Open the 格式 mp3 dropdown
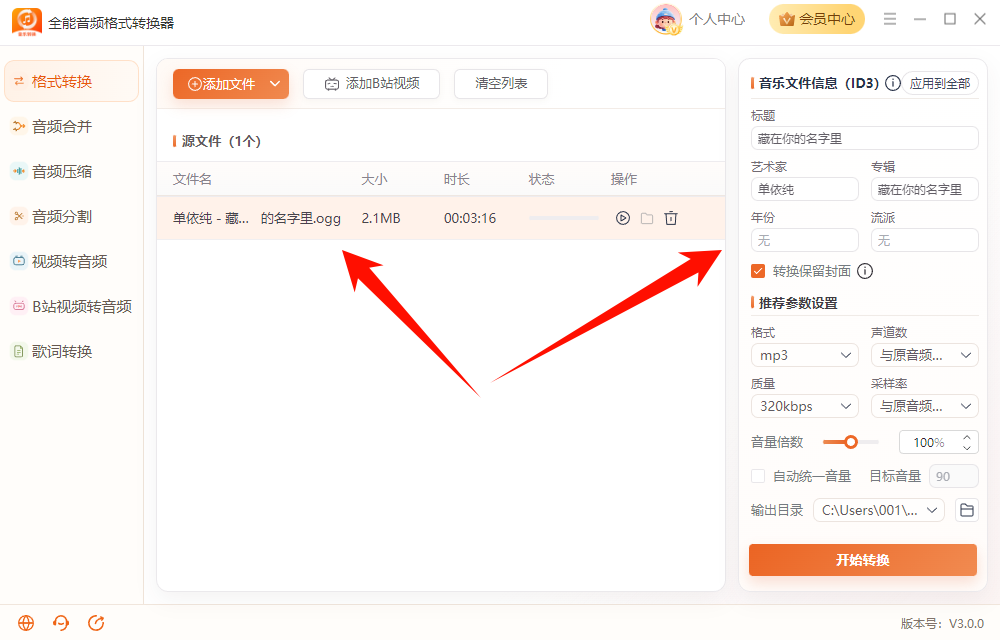The height and width of the screenshot is (640, 1000). tap(805, 355)
